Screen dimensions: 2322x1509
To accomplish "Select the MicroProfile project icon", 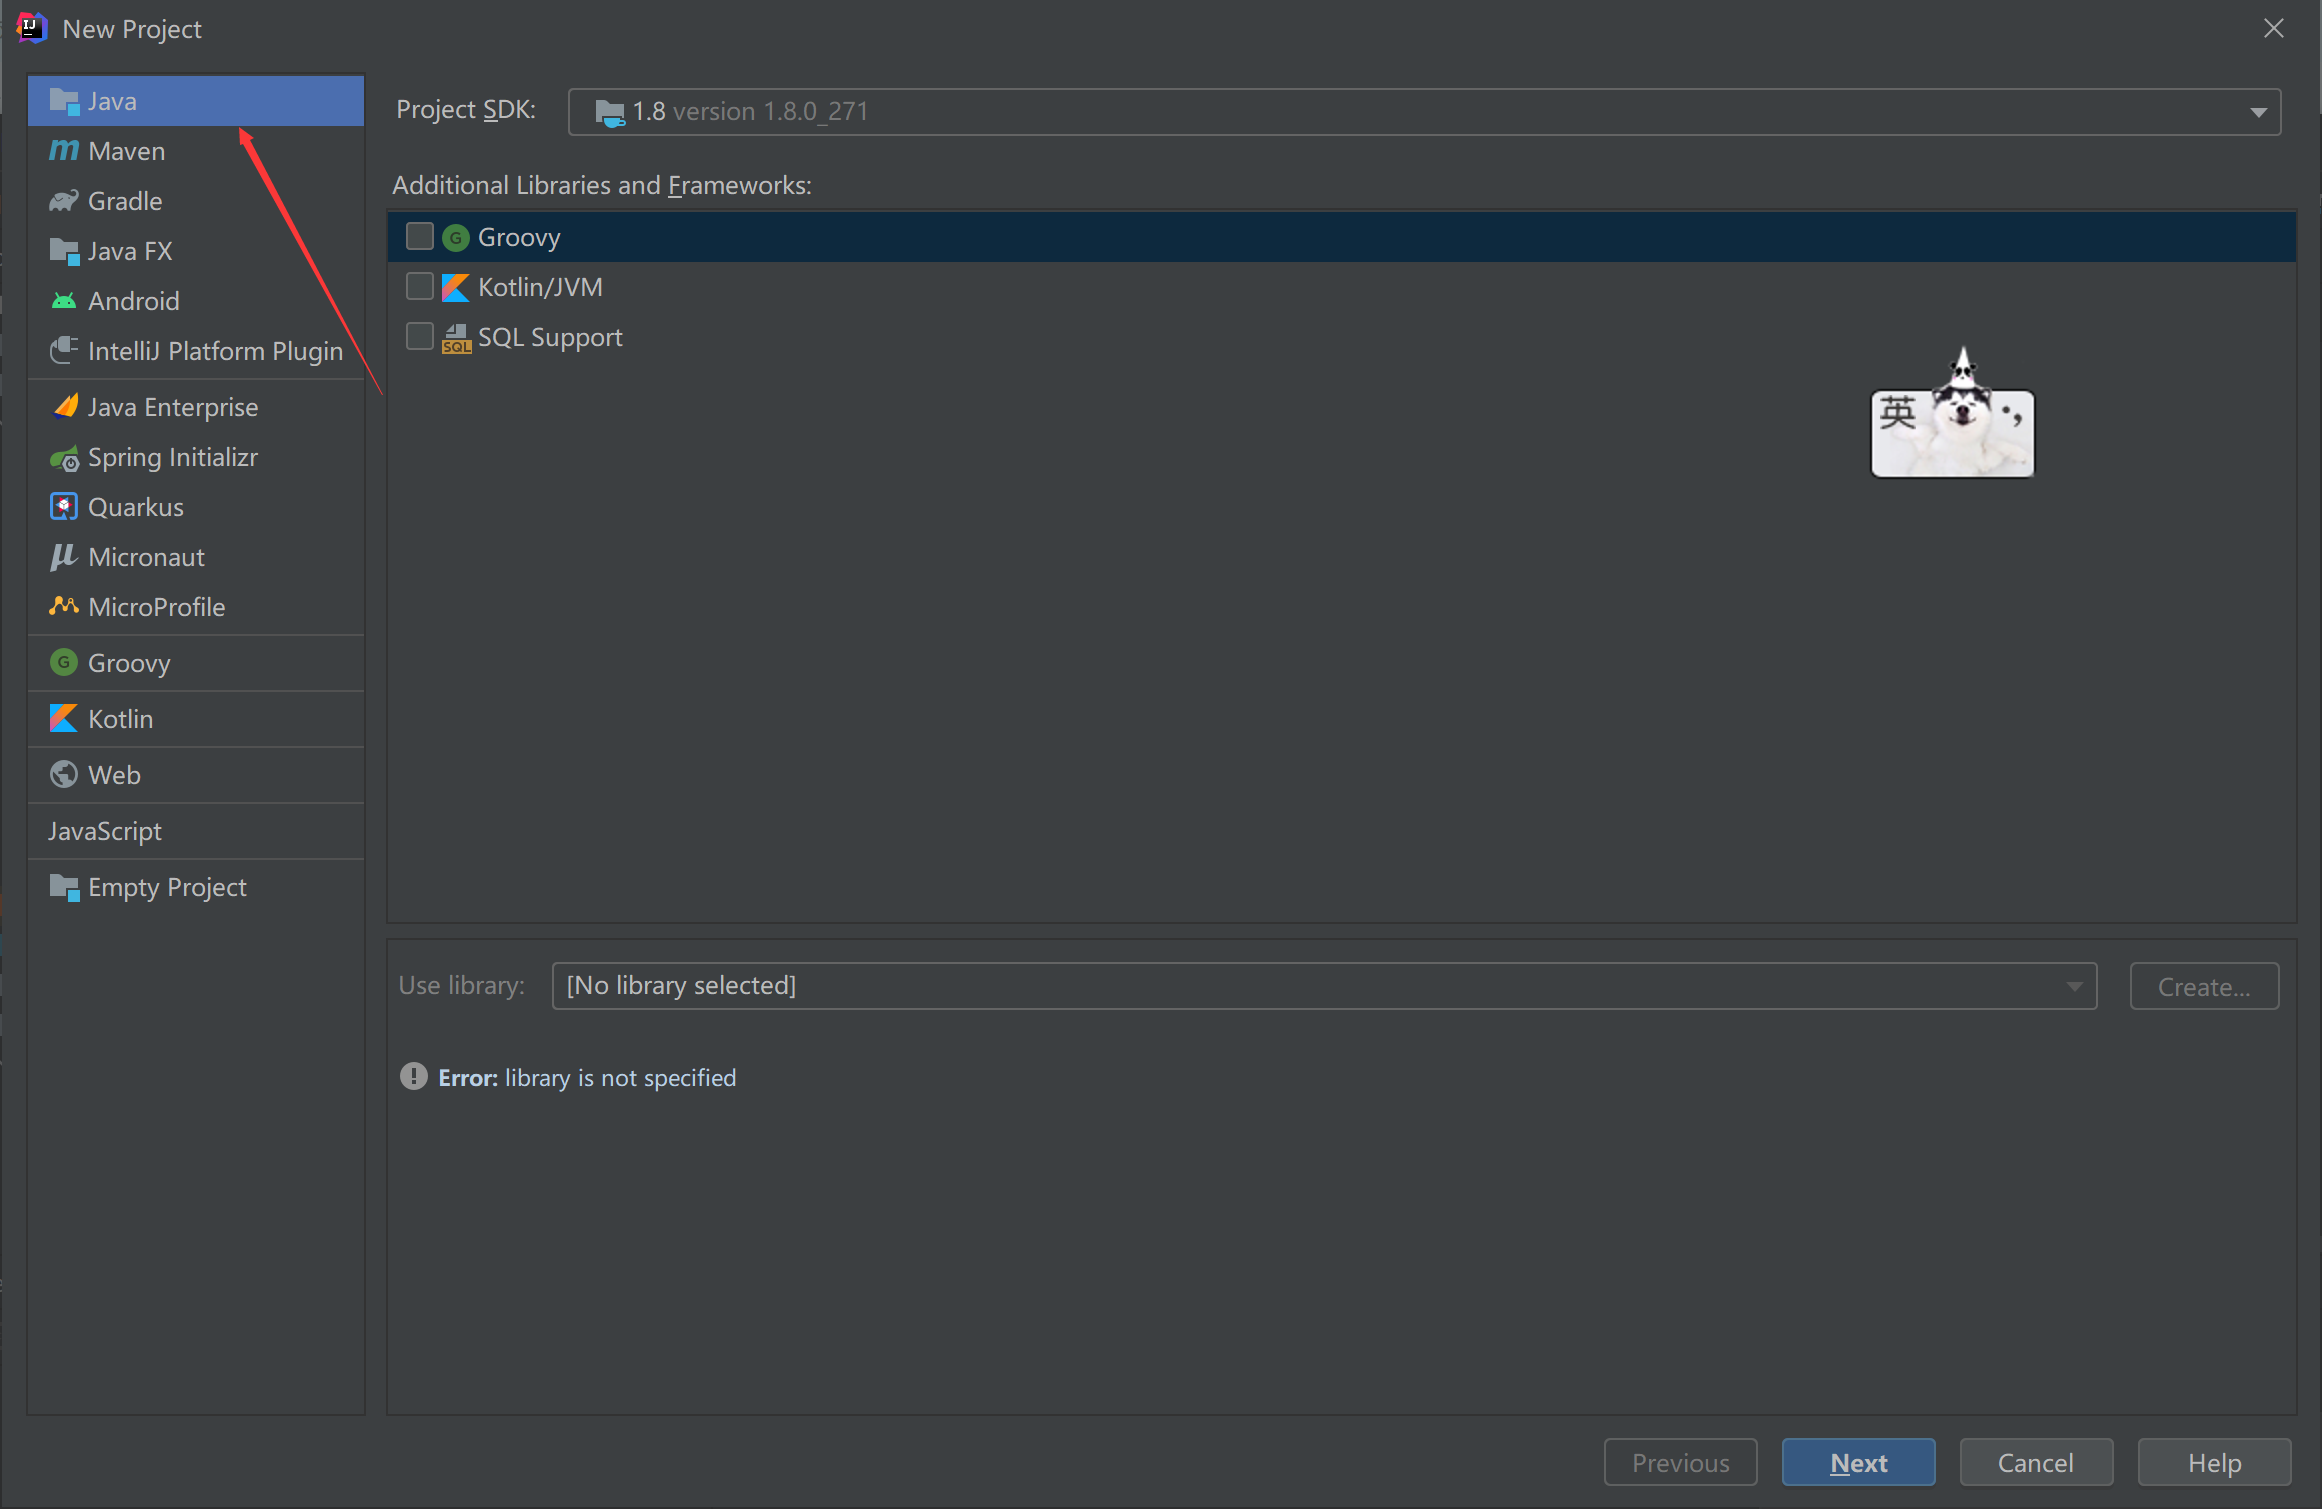I will point(64,606).
